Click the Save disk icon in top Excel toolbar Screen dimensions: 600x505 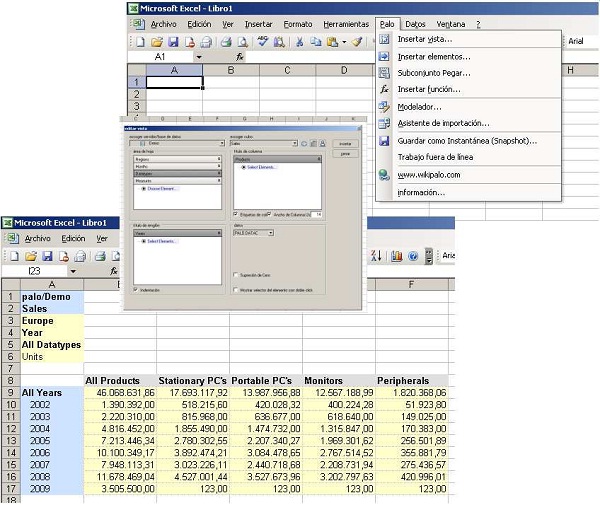pos(173,42)
